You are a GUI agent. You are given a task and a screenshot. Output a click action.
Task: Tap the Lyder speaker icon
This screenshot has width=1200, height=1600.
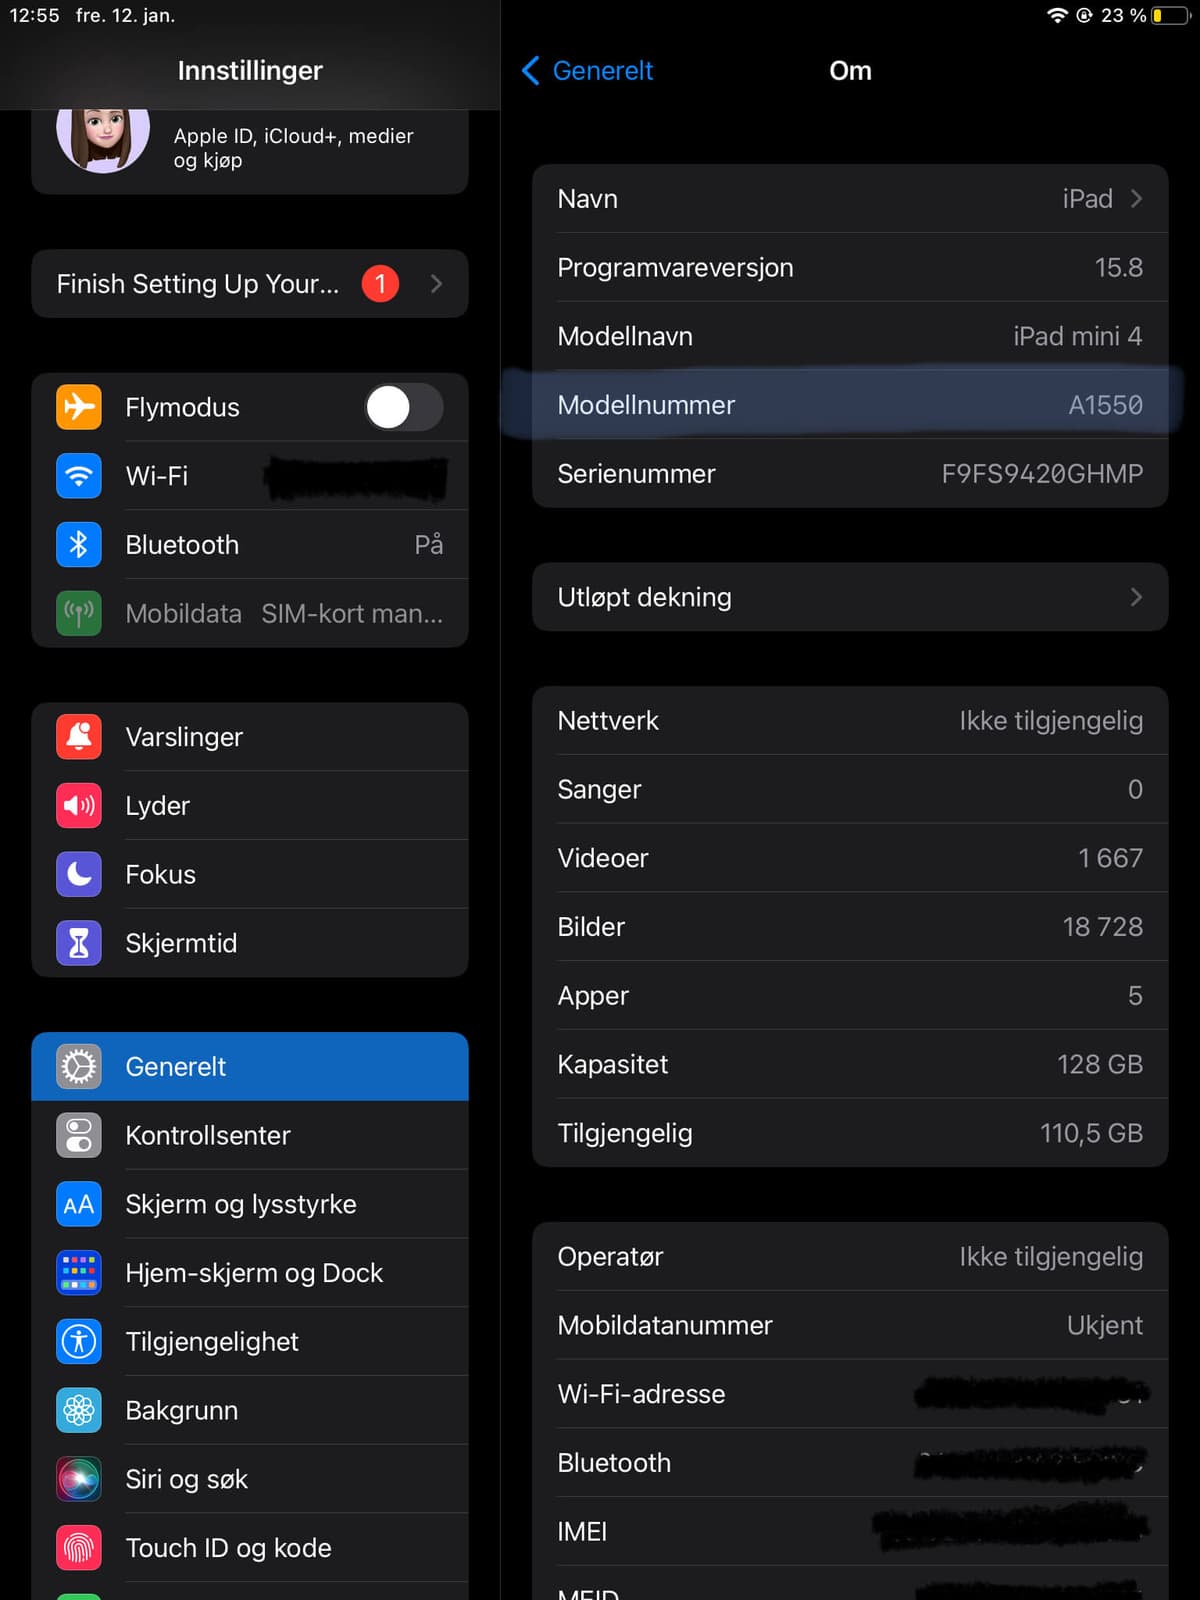[79, 806]
